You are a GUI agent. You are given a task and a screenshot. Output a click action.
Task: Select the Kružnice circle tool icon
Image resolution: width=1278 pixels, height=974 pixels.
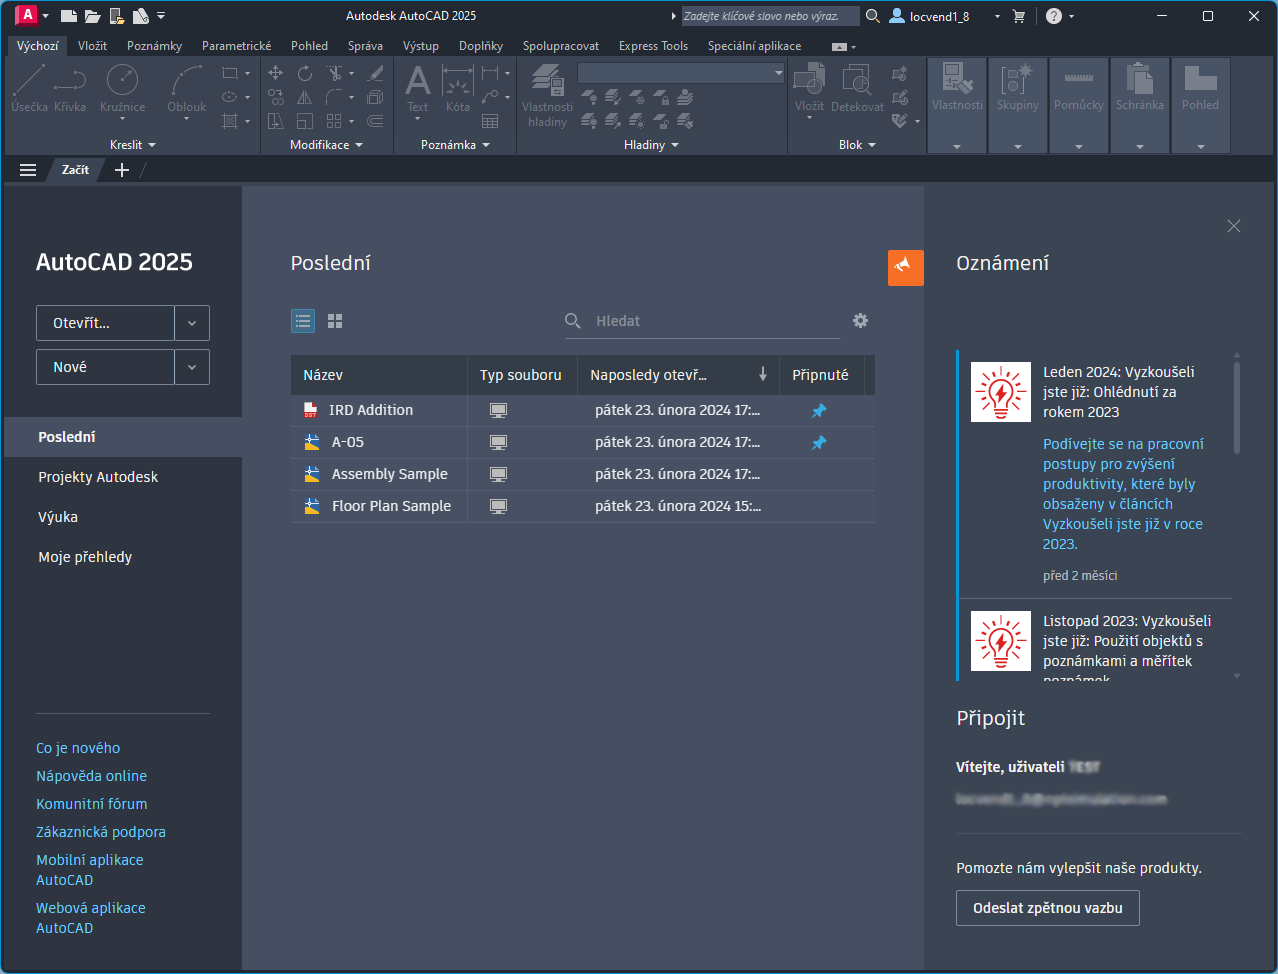(122, 80)
